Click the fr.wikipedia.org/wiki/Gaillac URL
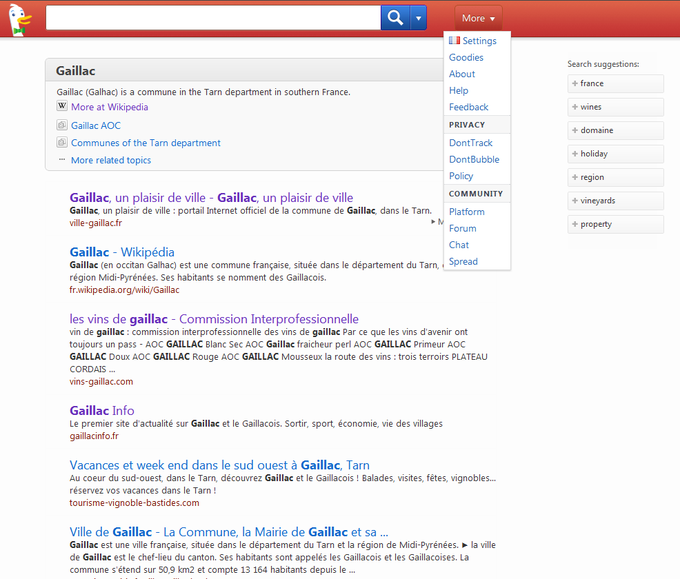 tap(124, 290)
